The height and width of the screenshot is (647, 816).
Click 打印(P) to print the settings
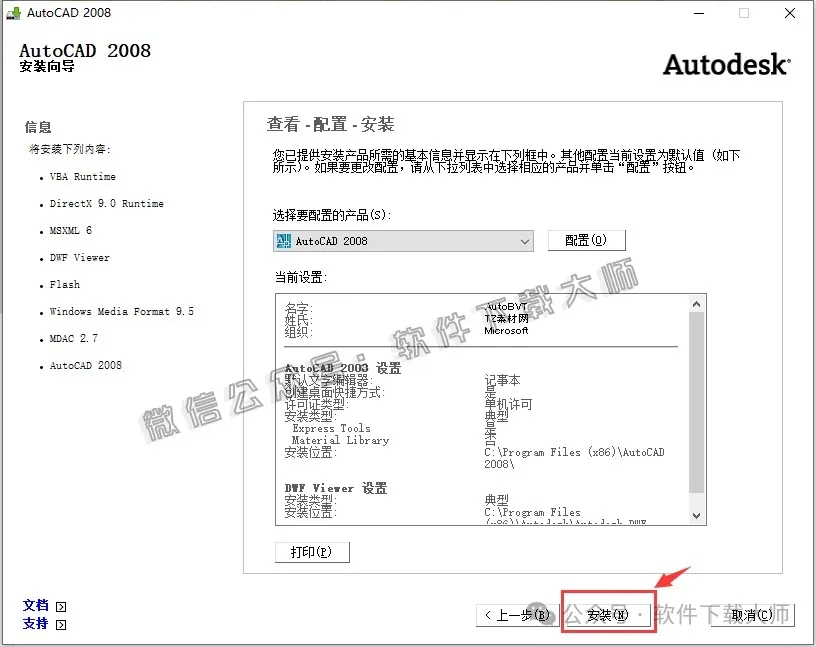[x=311, y=551]
